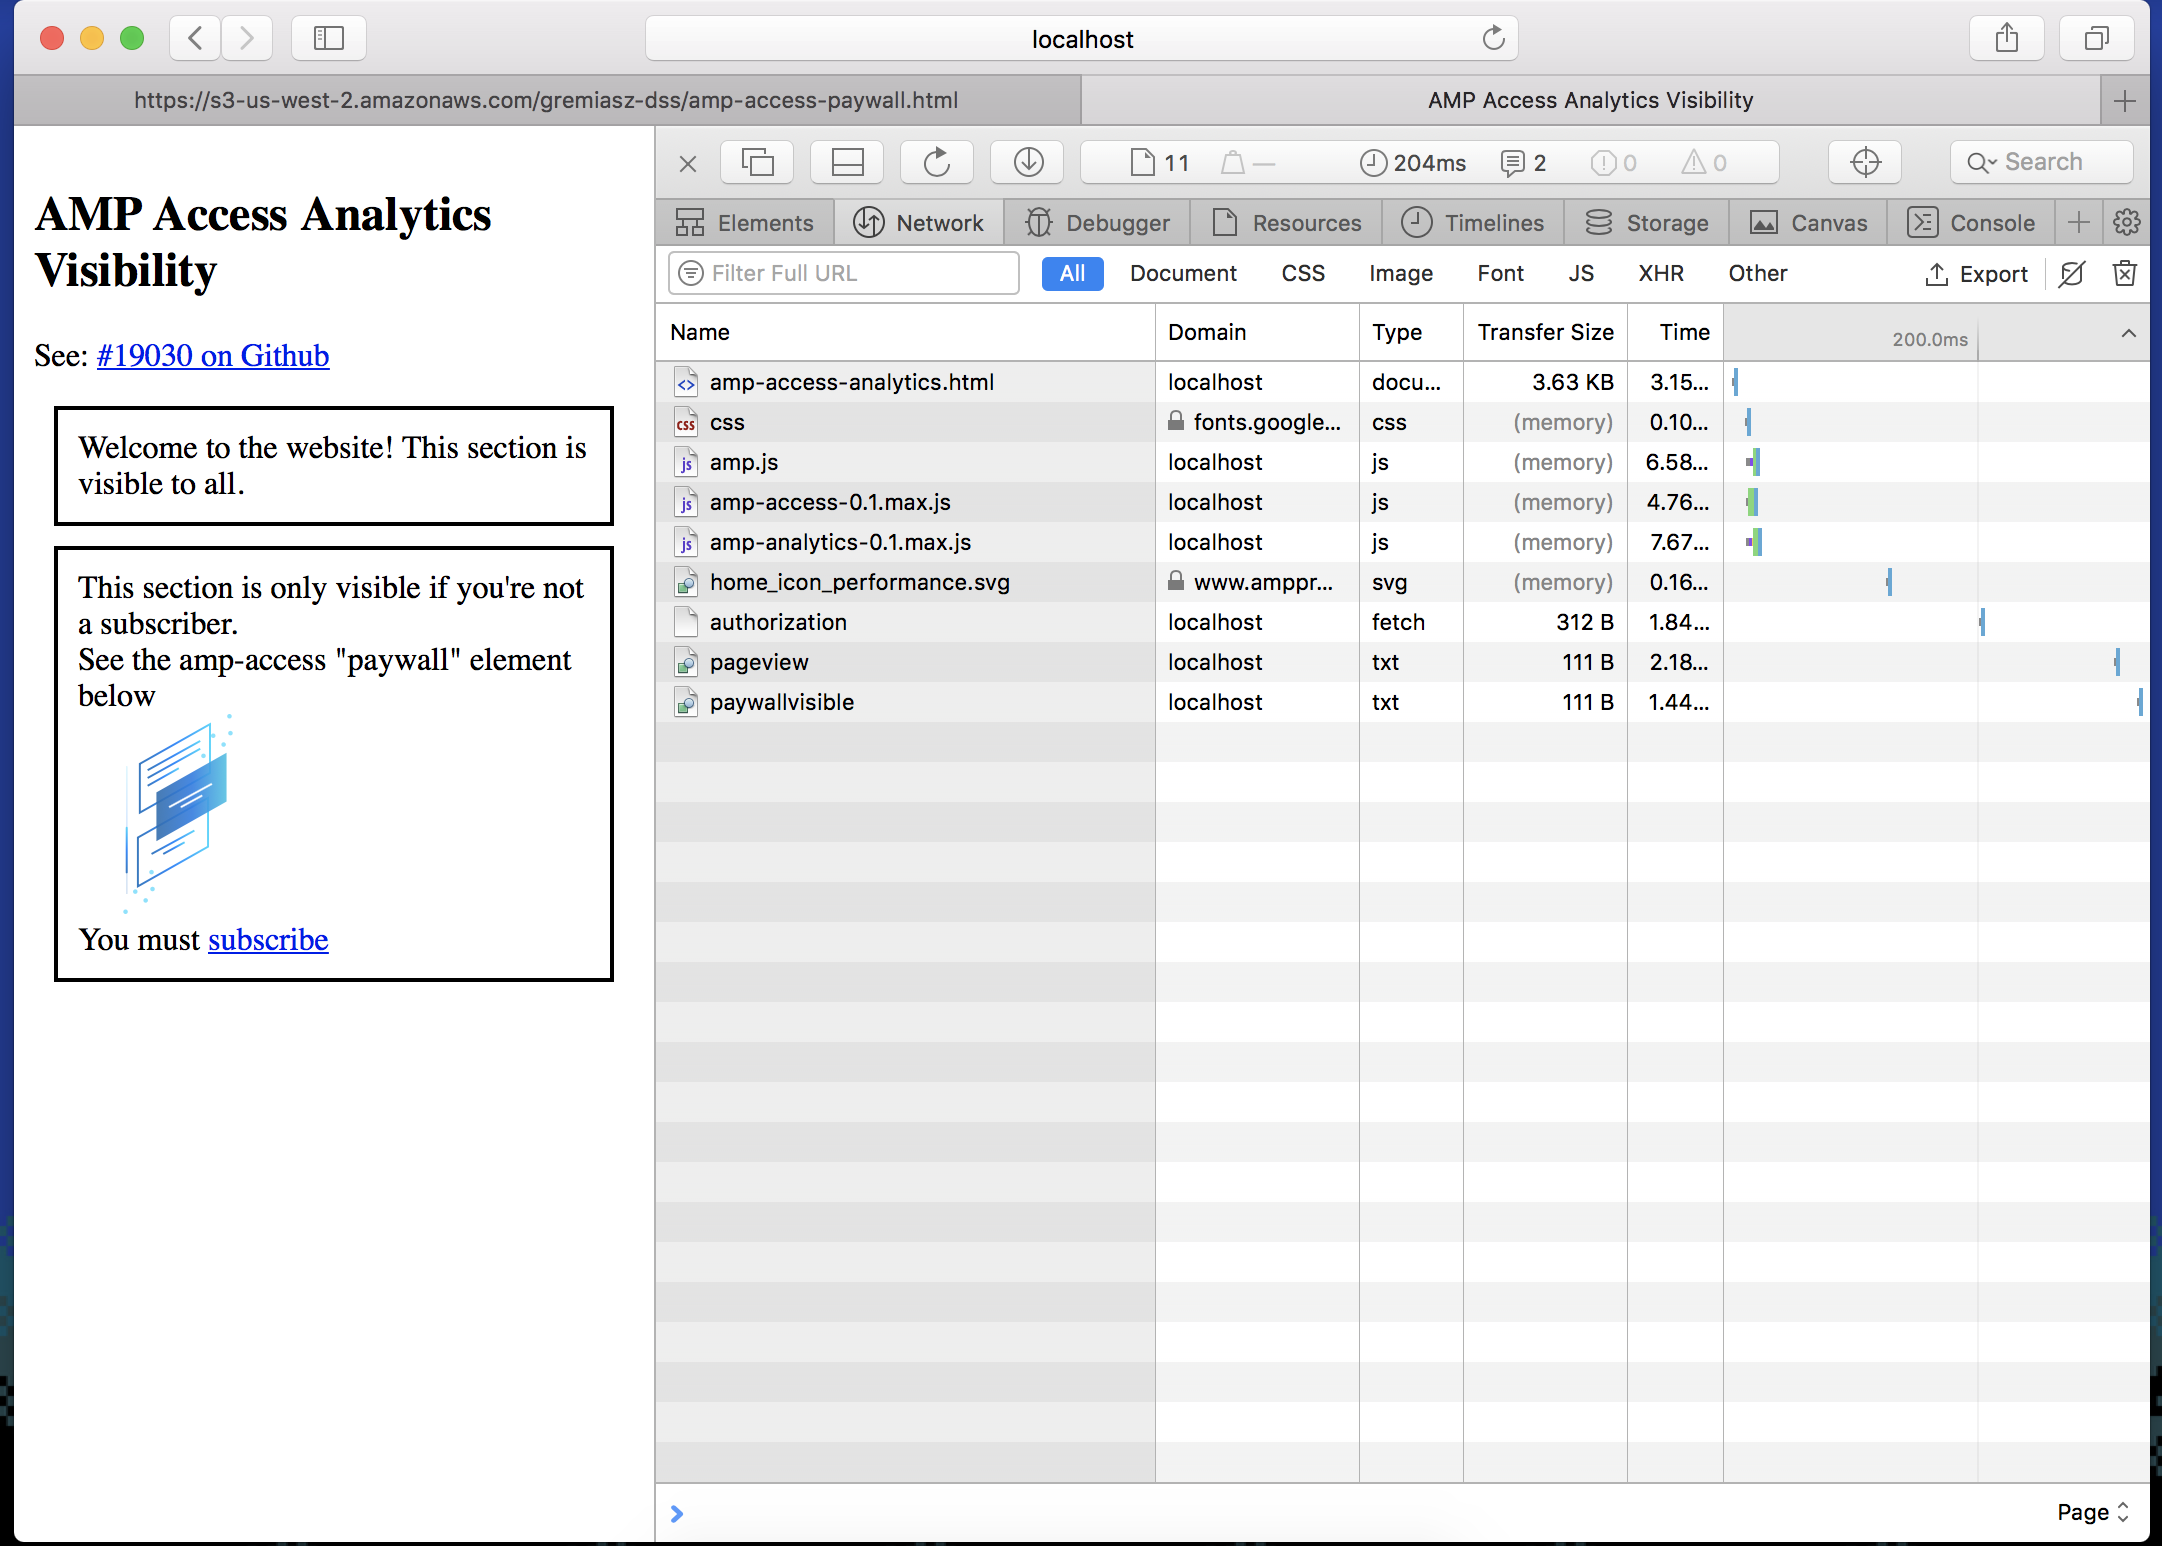Click the element inspector crosshair icon
The width and height of the screenshot is (2162, 1546).
[x=1865, y=162]
